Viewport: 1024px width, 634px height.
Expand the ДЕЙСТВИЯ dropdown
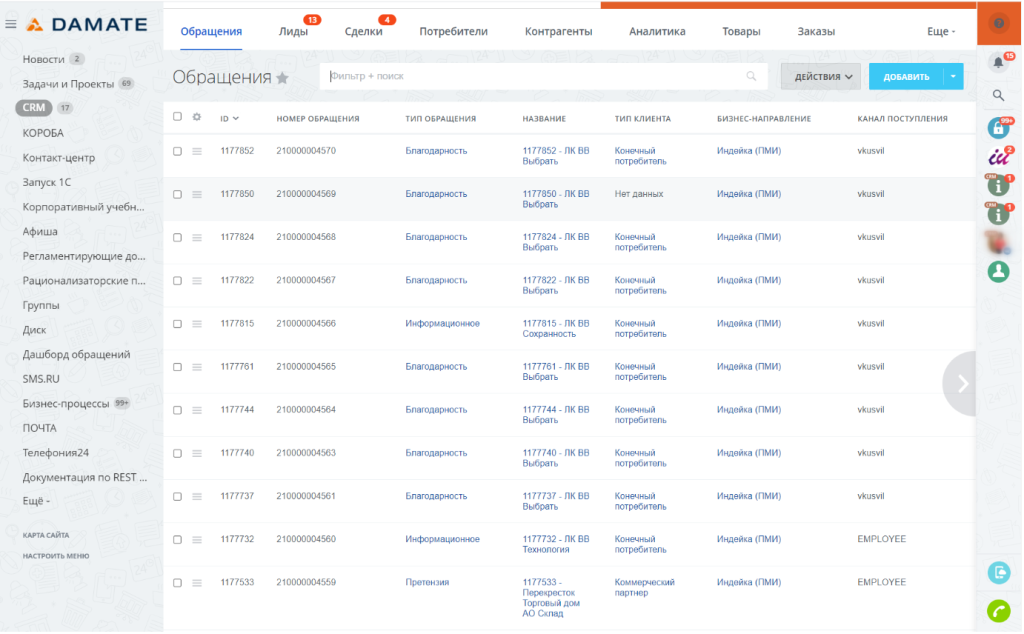pyautogui.click(x=821, y=76)
